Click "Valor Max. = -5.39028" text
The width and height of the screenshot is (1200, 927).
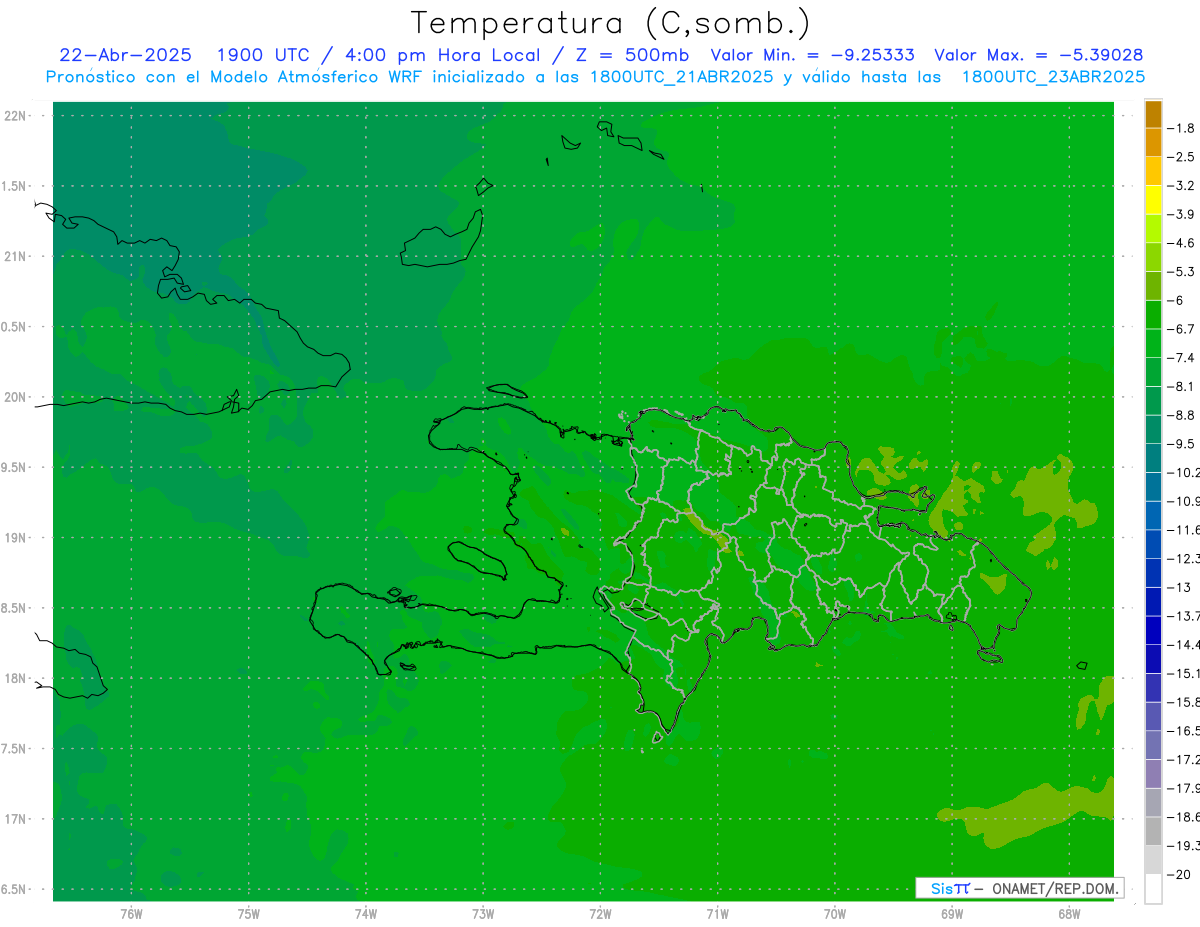click(1038, 55)
